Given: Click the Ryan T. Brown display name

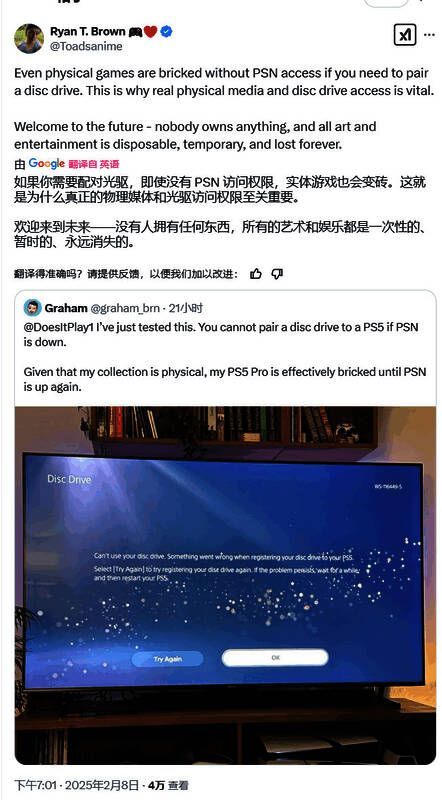Looking at the screenshot, I should coord(87,32).
